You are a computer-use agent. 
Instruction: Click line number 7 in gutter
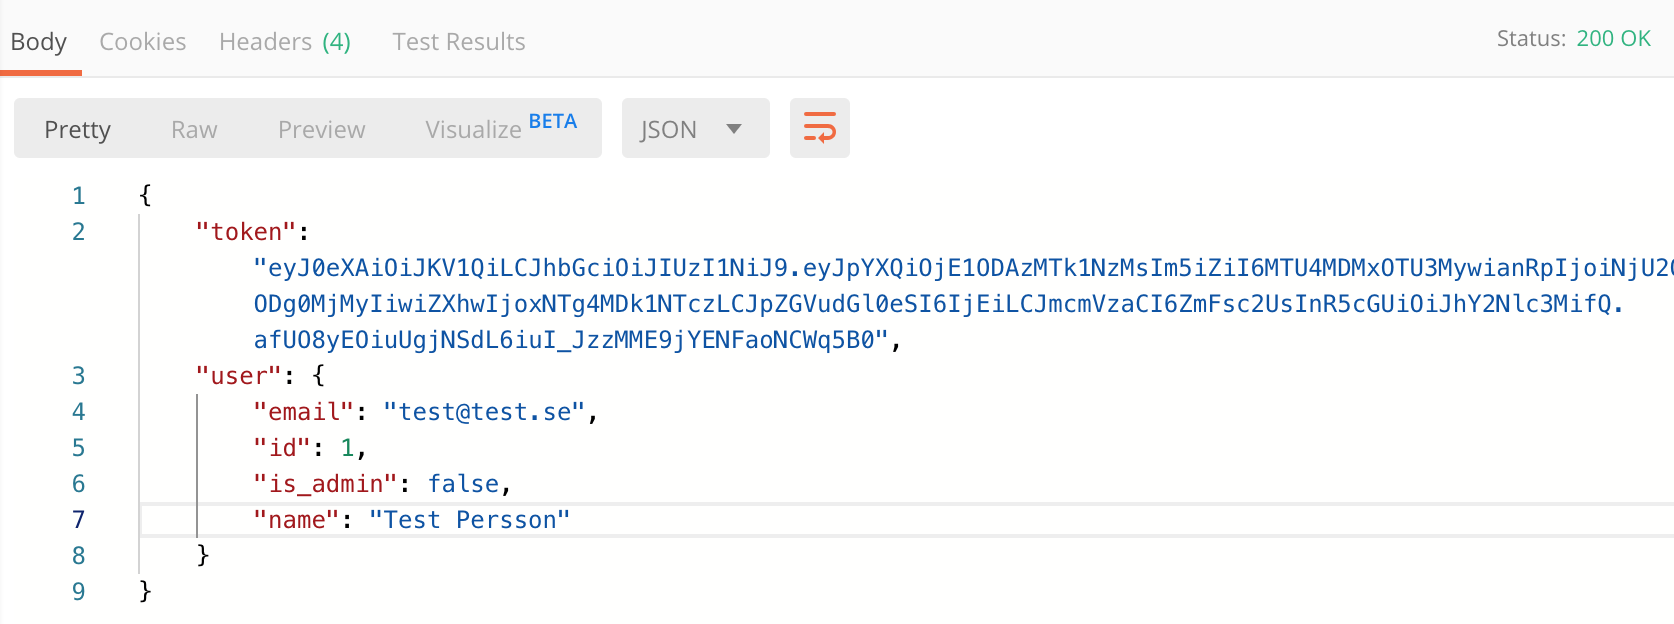78,520
